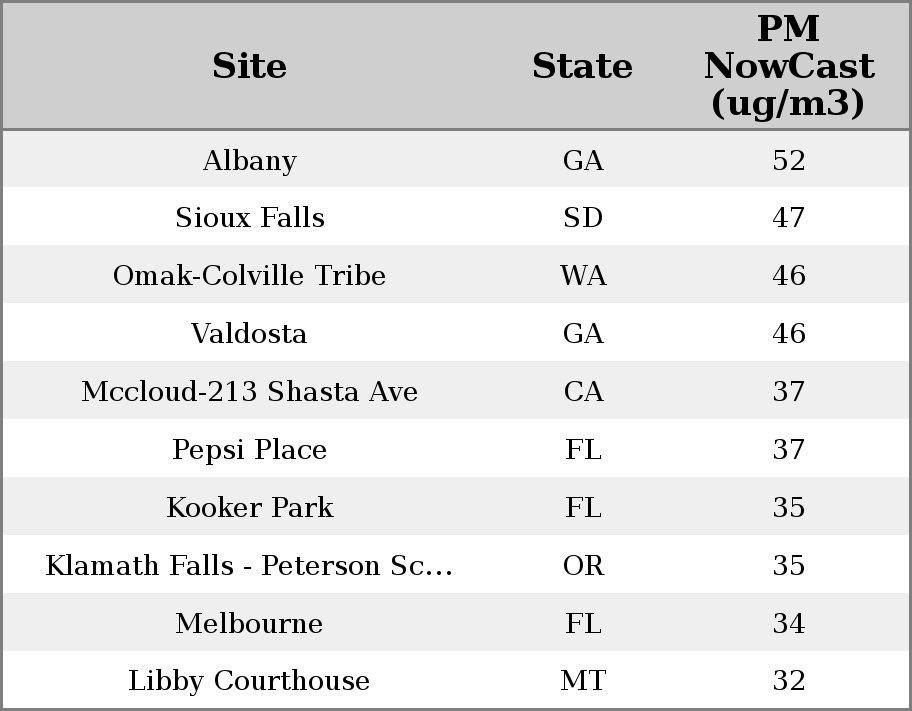The height and width of the screenshot is (711, 912).
Task: Click the CA state cell
Action: (x=583, y=392)
